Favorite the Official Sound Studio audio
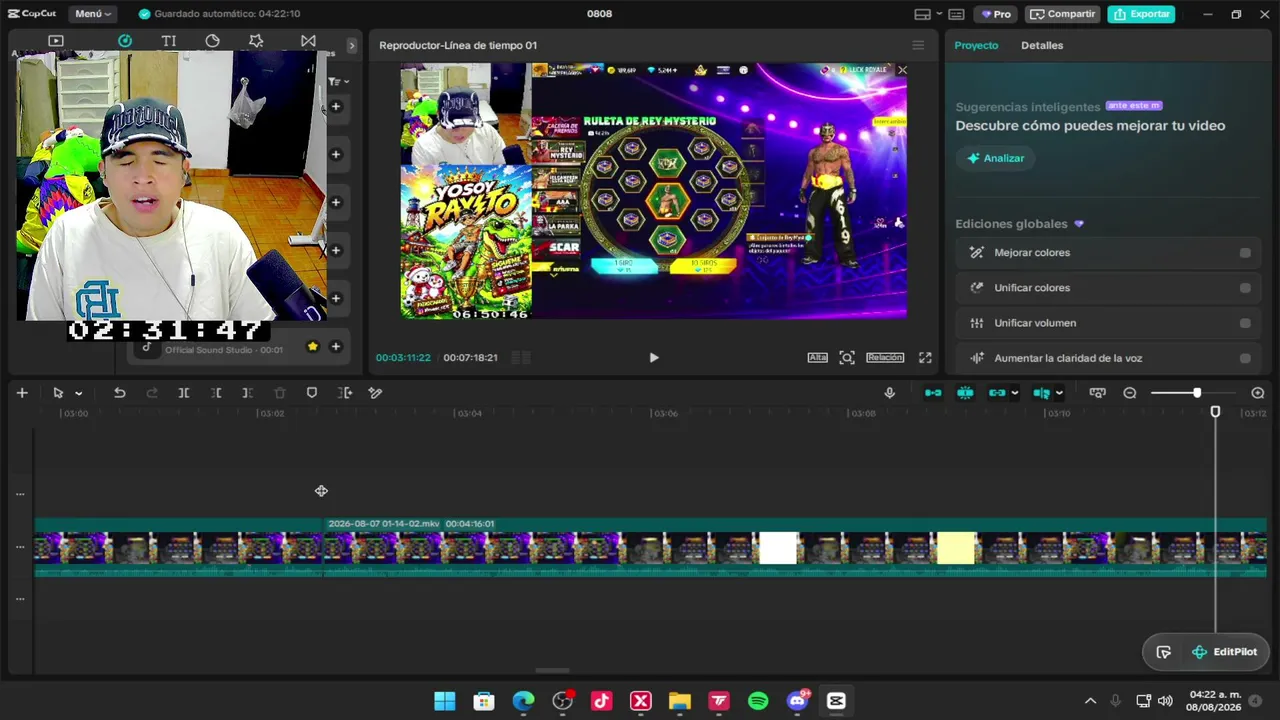 tap(313, 346)
